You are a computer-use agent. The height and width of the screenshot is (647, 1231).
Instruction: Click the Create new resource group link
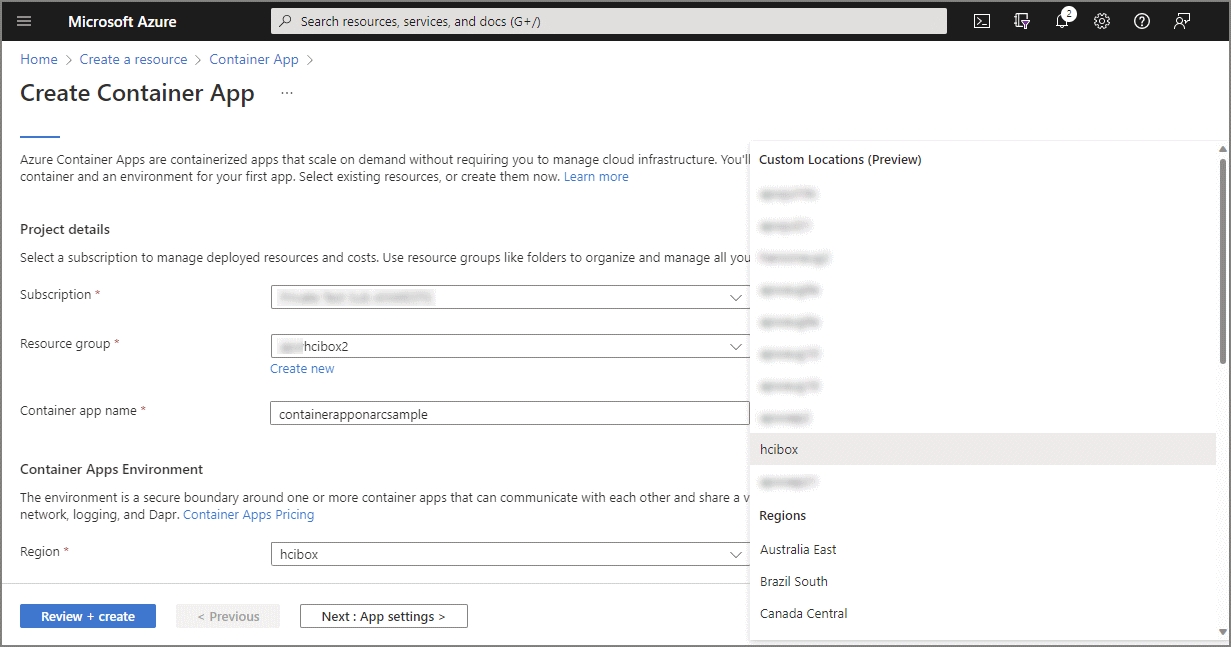point(302,368)
